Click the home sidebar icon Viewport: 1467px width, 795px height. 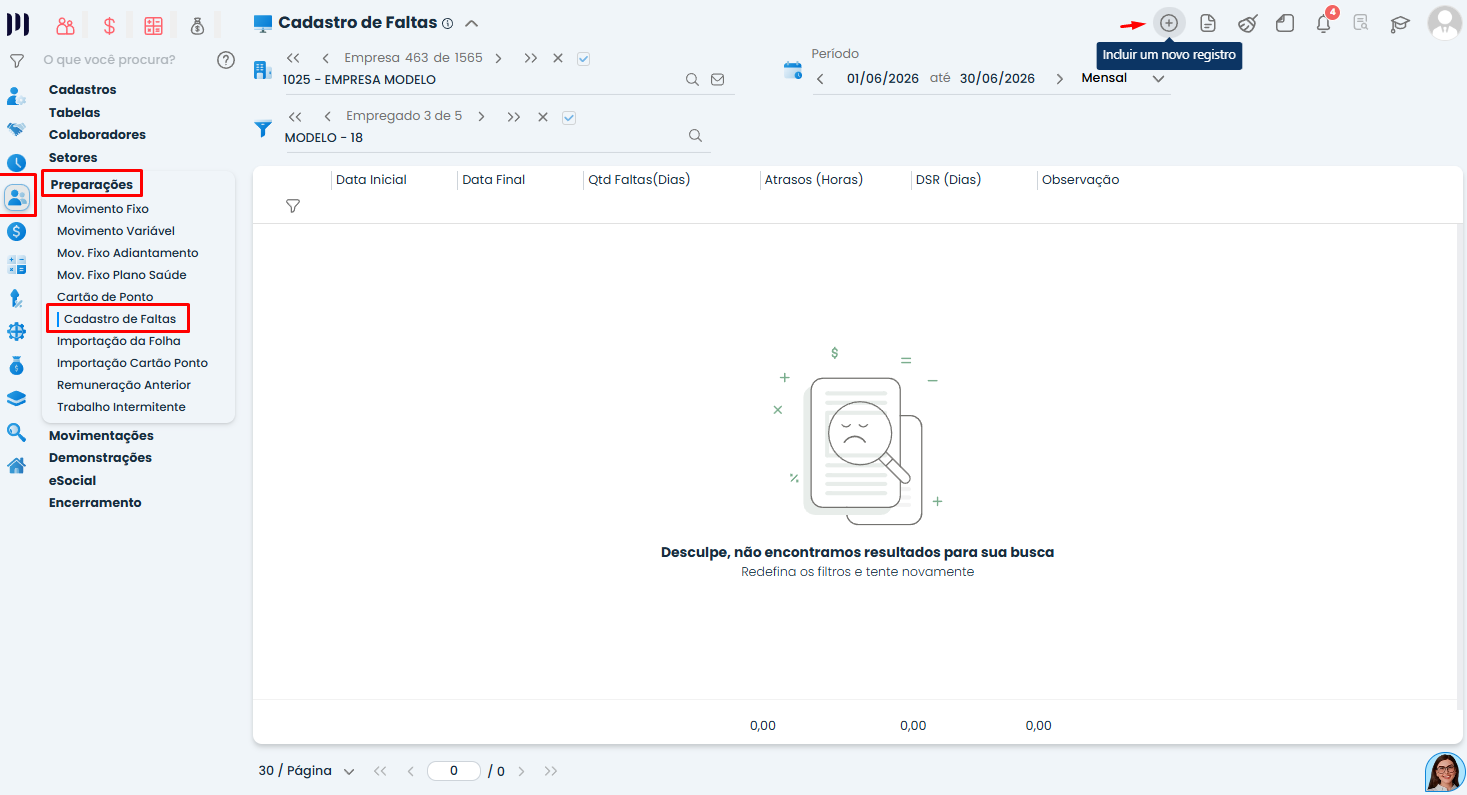pyautogui.click(x=16, y=465)
